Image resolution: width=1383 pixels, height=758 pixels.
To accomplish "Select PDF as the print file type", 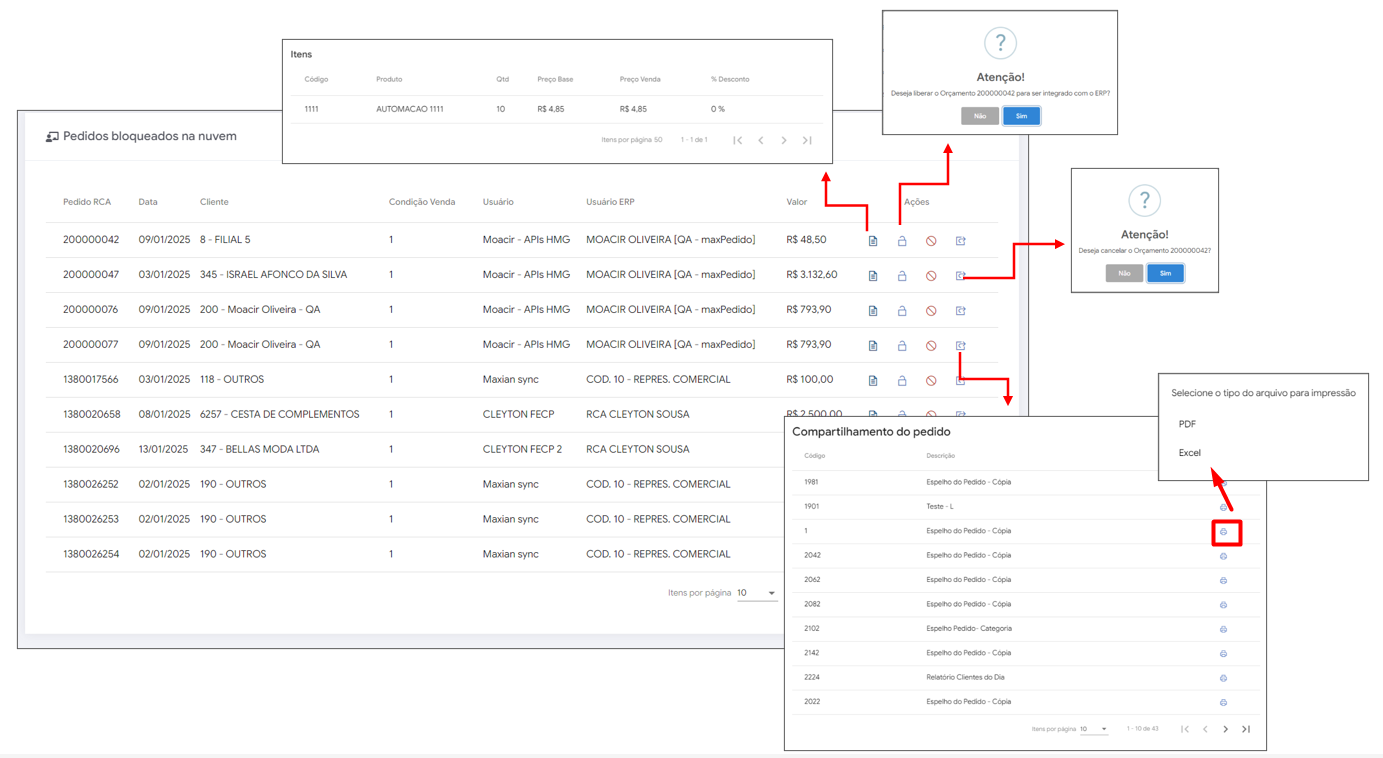I will [1187, 424].
